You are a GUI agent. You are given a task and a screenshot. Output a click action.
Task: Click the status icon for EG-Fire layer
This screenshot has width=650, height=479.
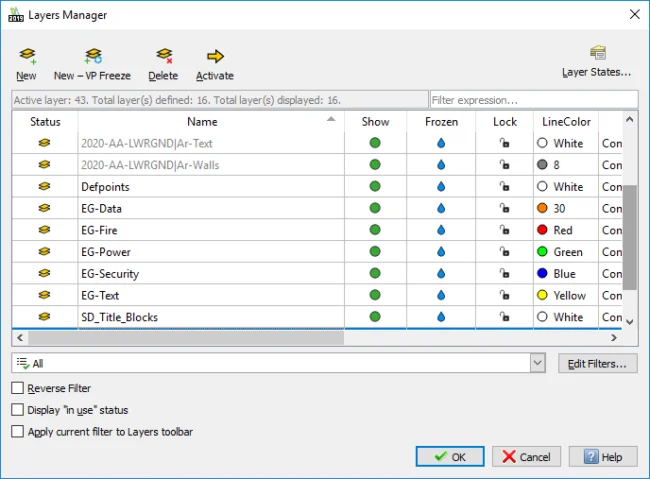45,230
